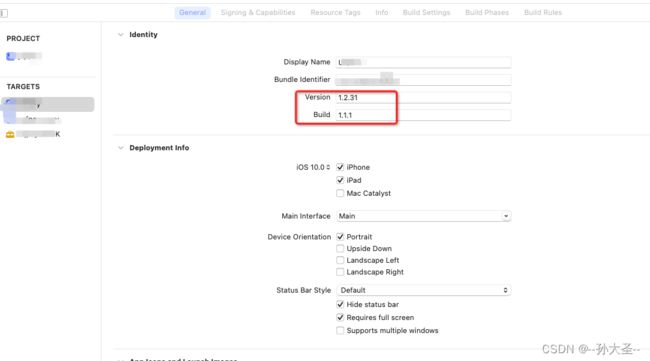Enable Landscape Left orientation
This screenshot has height=361, width=650.
pyautogui.click(x=340, y=260)
